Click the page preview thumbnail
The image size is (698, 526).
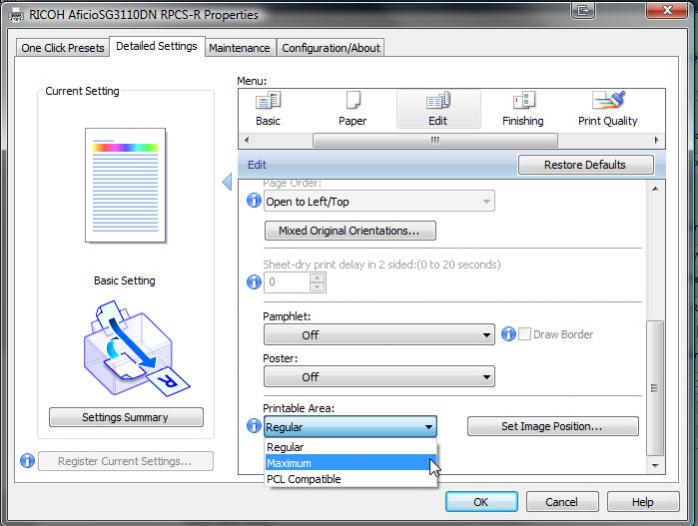tap(126, 186)
